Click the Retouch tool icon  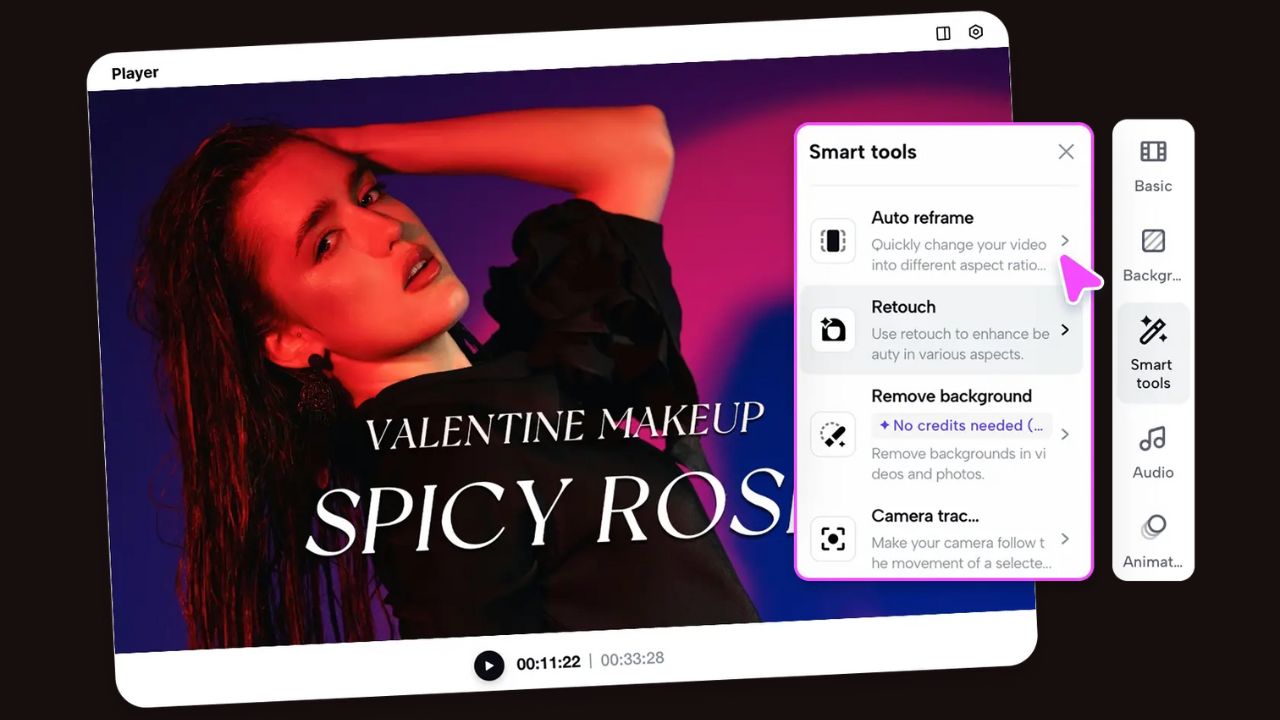(832, 330)
